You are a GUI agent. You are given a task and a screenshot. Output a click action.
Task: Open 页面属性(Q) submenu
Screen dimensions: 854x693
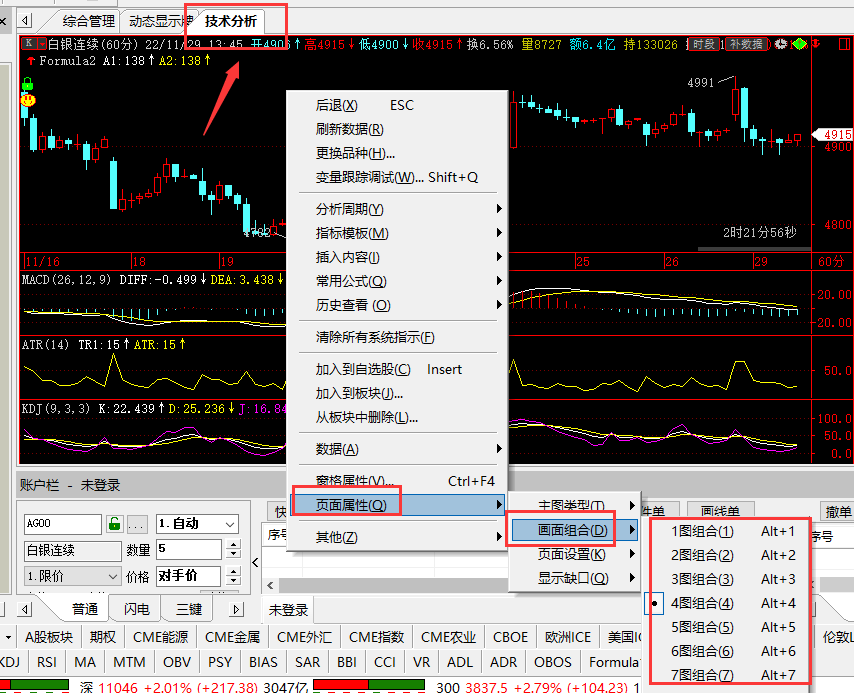point(398,505)
